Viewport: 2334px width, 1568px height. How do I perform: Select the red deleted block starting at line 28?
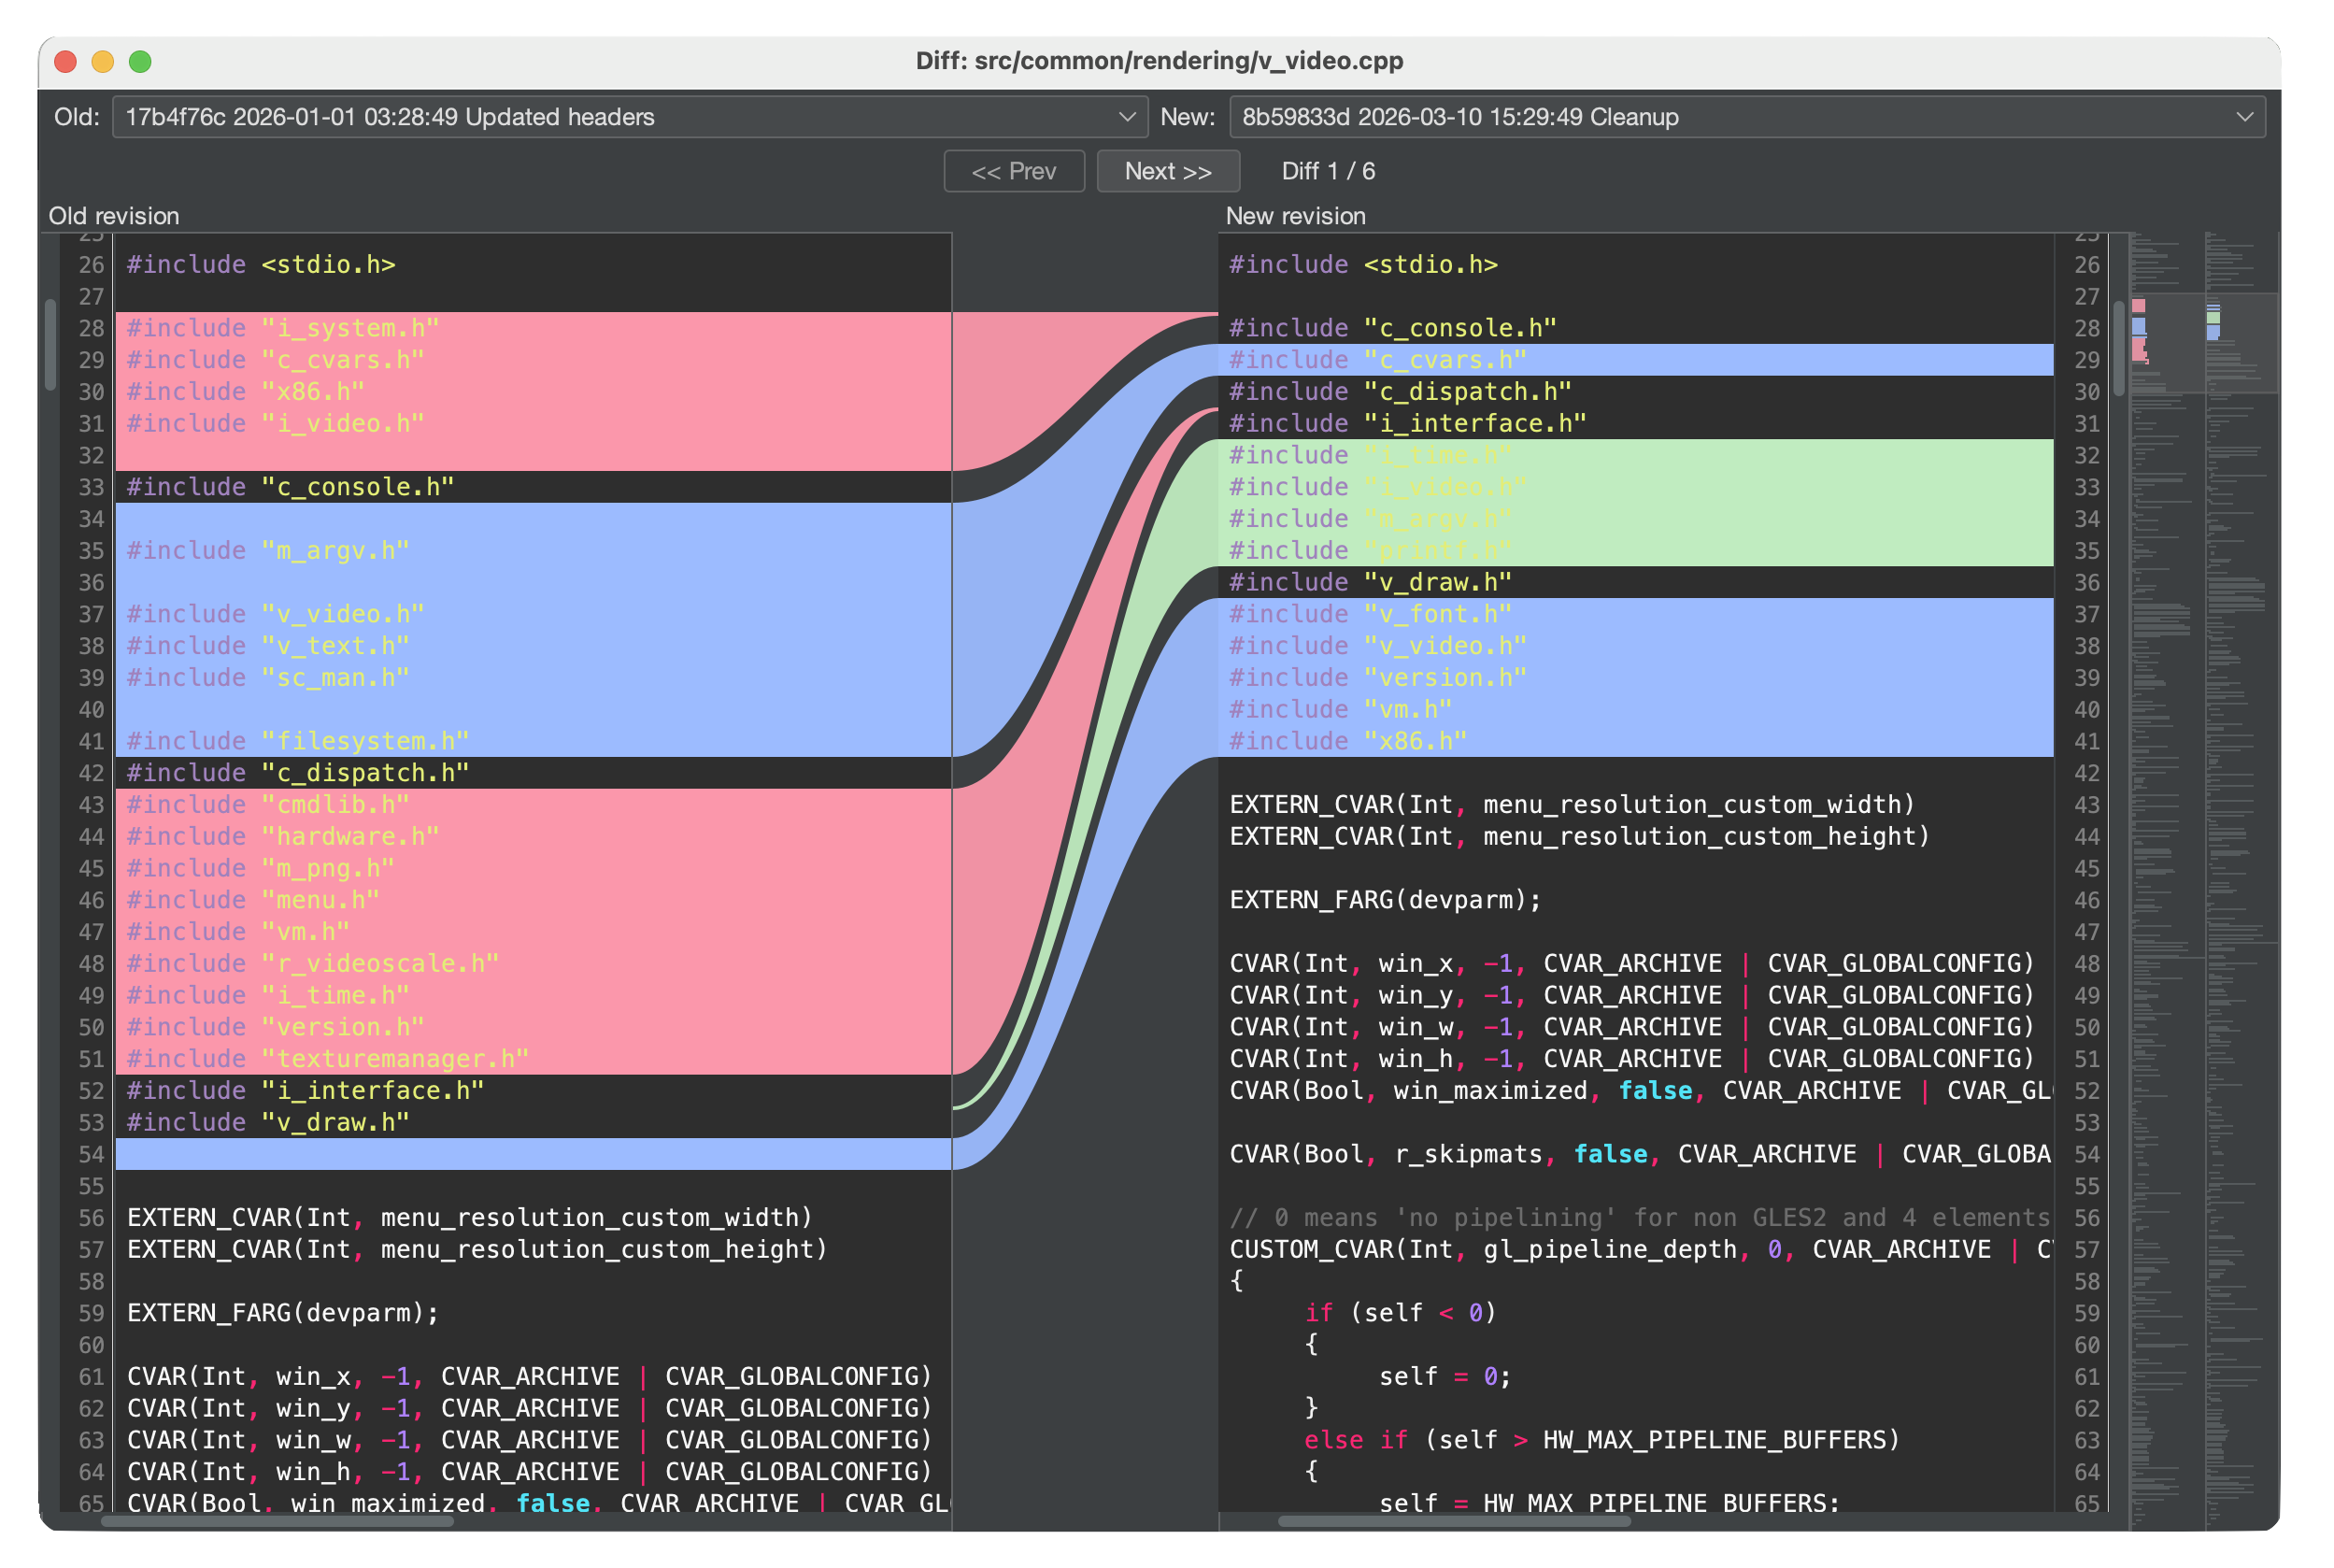(x=500, y=390)
